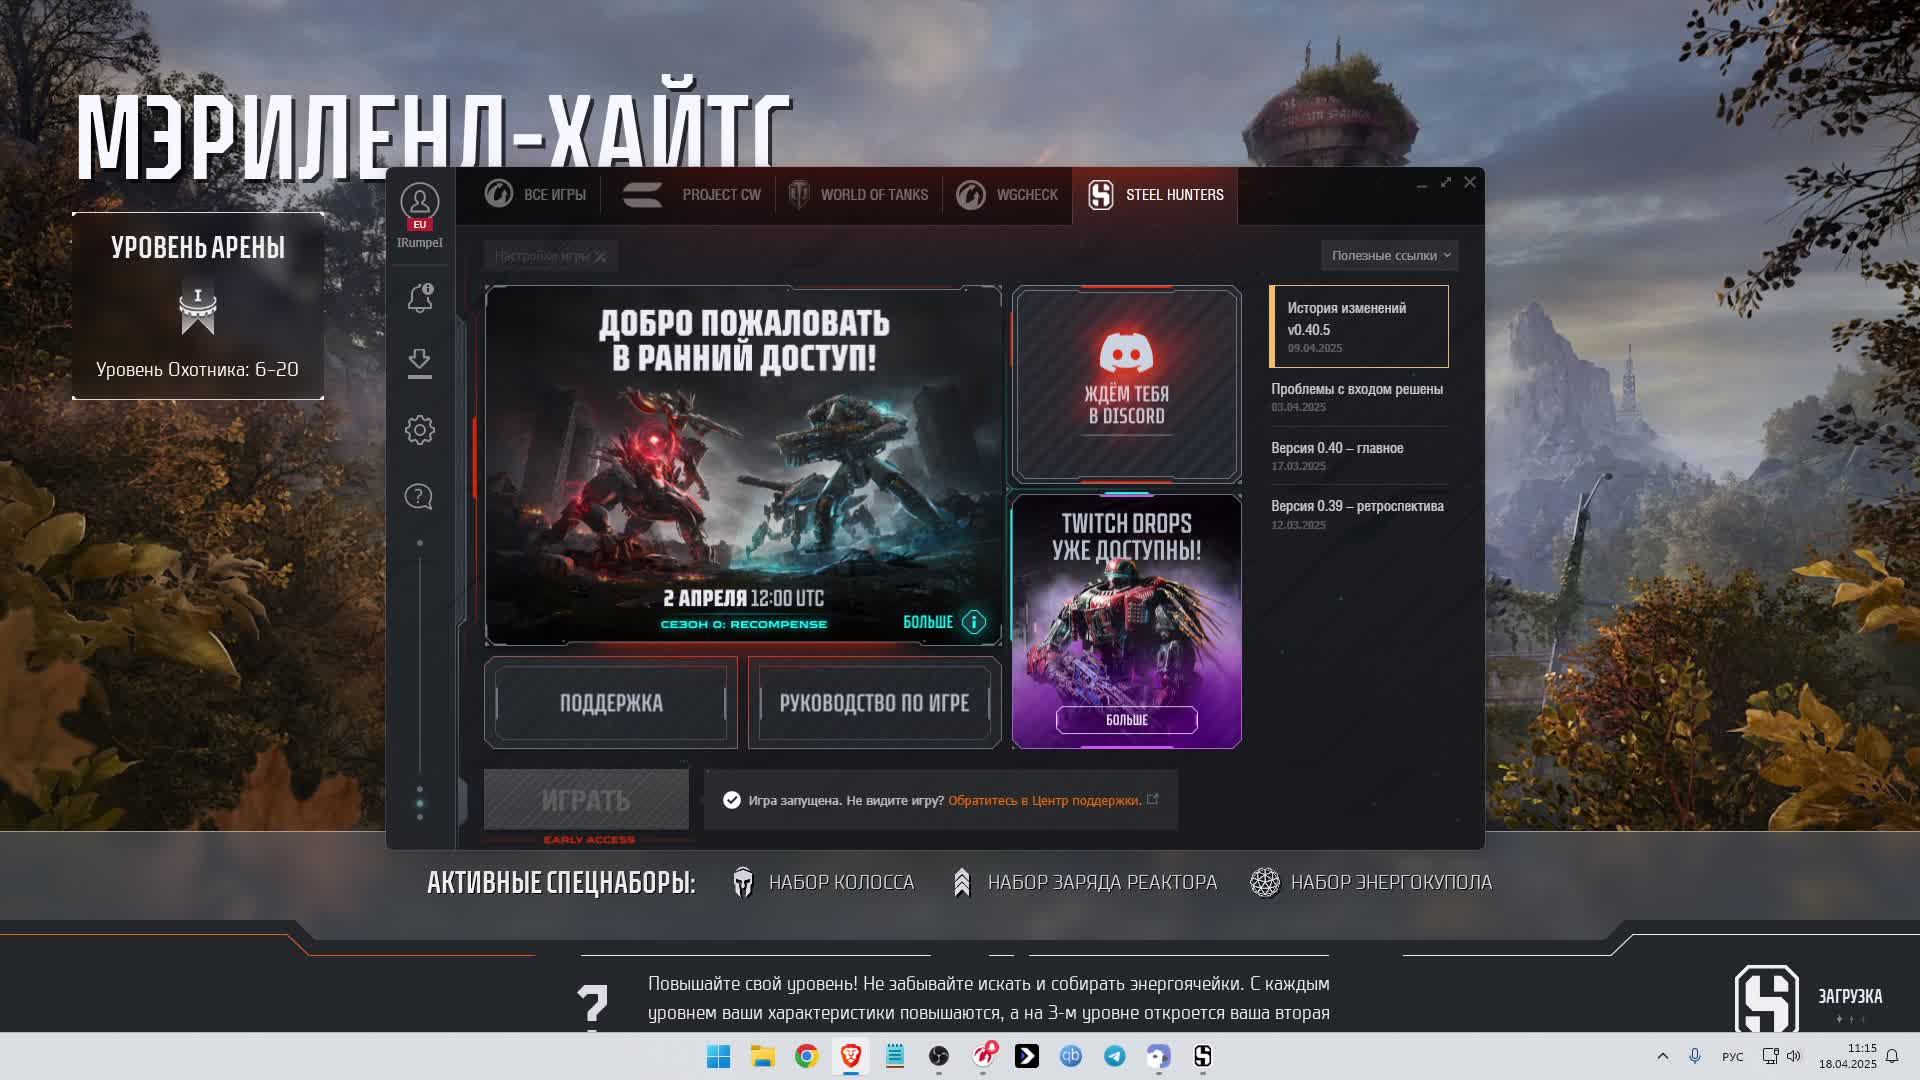Click the three dots sidebar menu
The height and width of the screenshot is (1080, 1920).
(x=420, y=803)
